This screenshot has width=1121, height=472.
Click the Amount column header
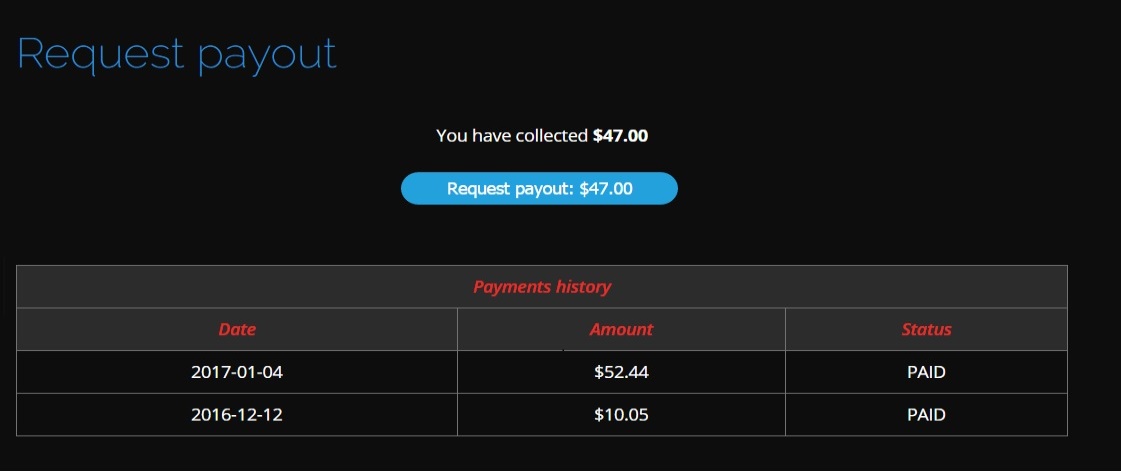621,329
